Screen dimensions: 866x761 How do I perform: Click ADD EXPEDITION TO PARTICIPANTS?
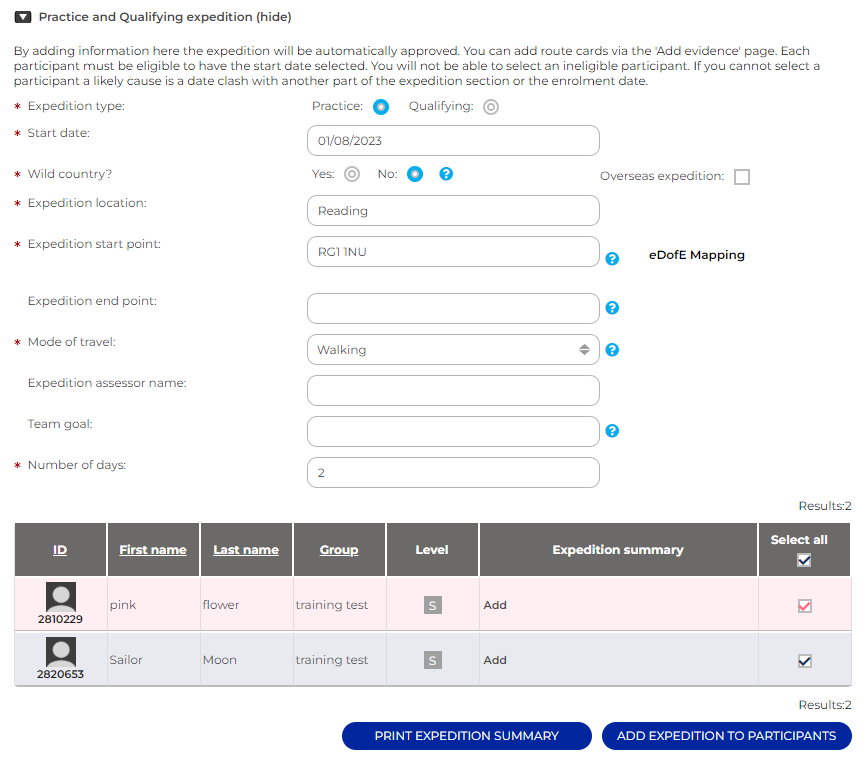coord(727,735)
